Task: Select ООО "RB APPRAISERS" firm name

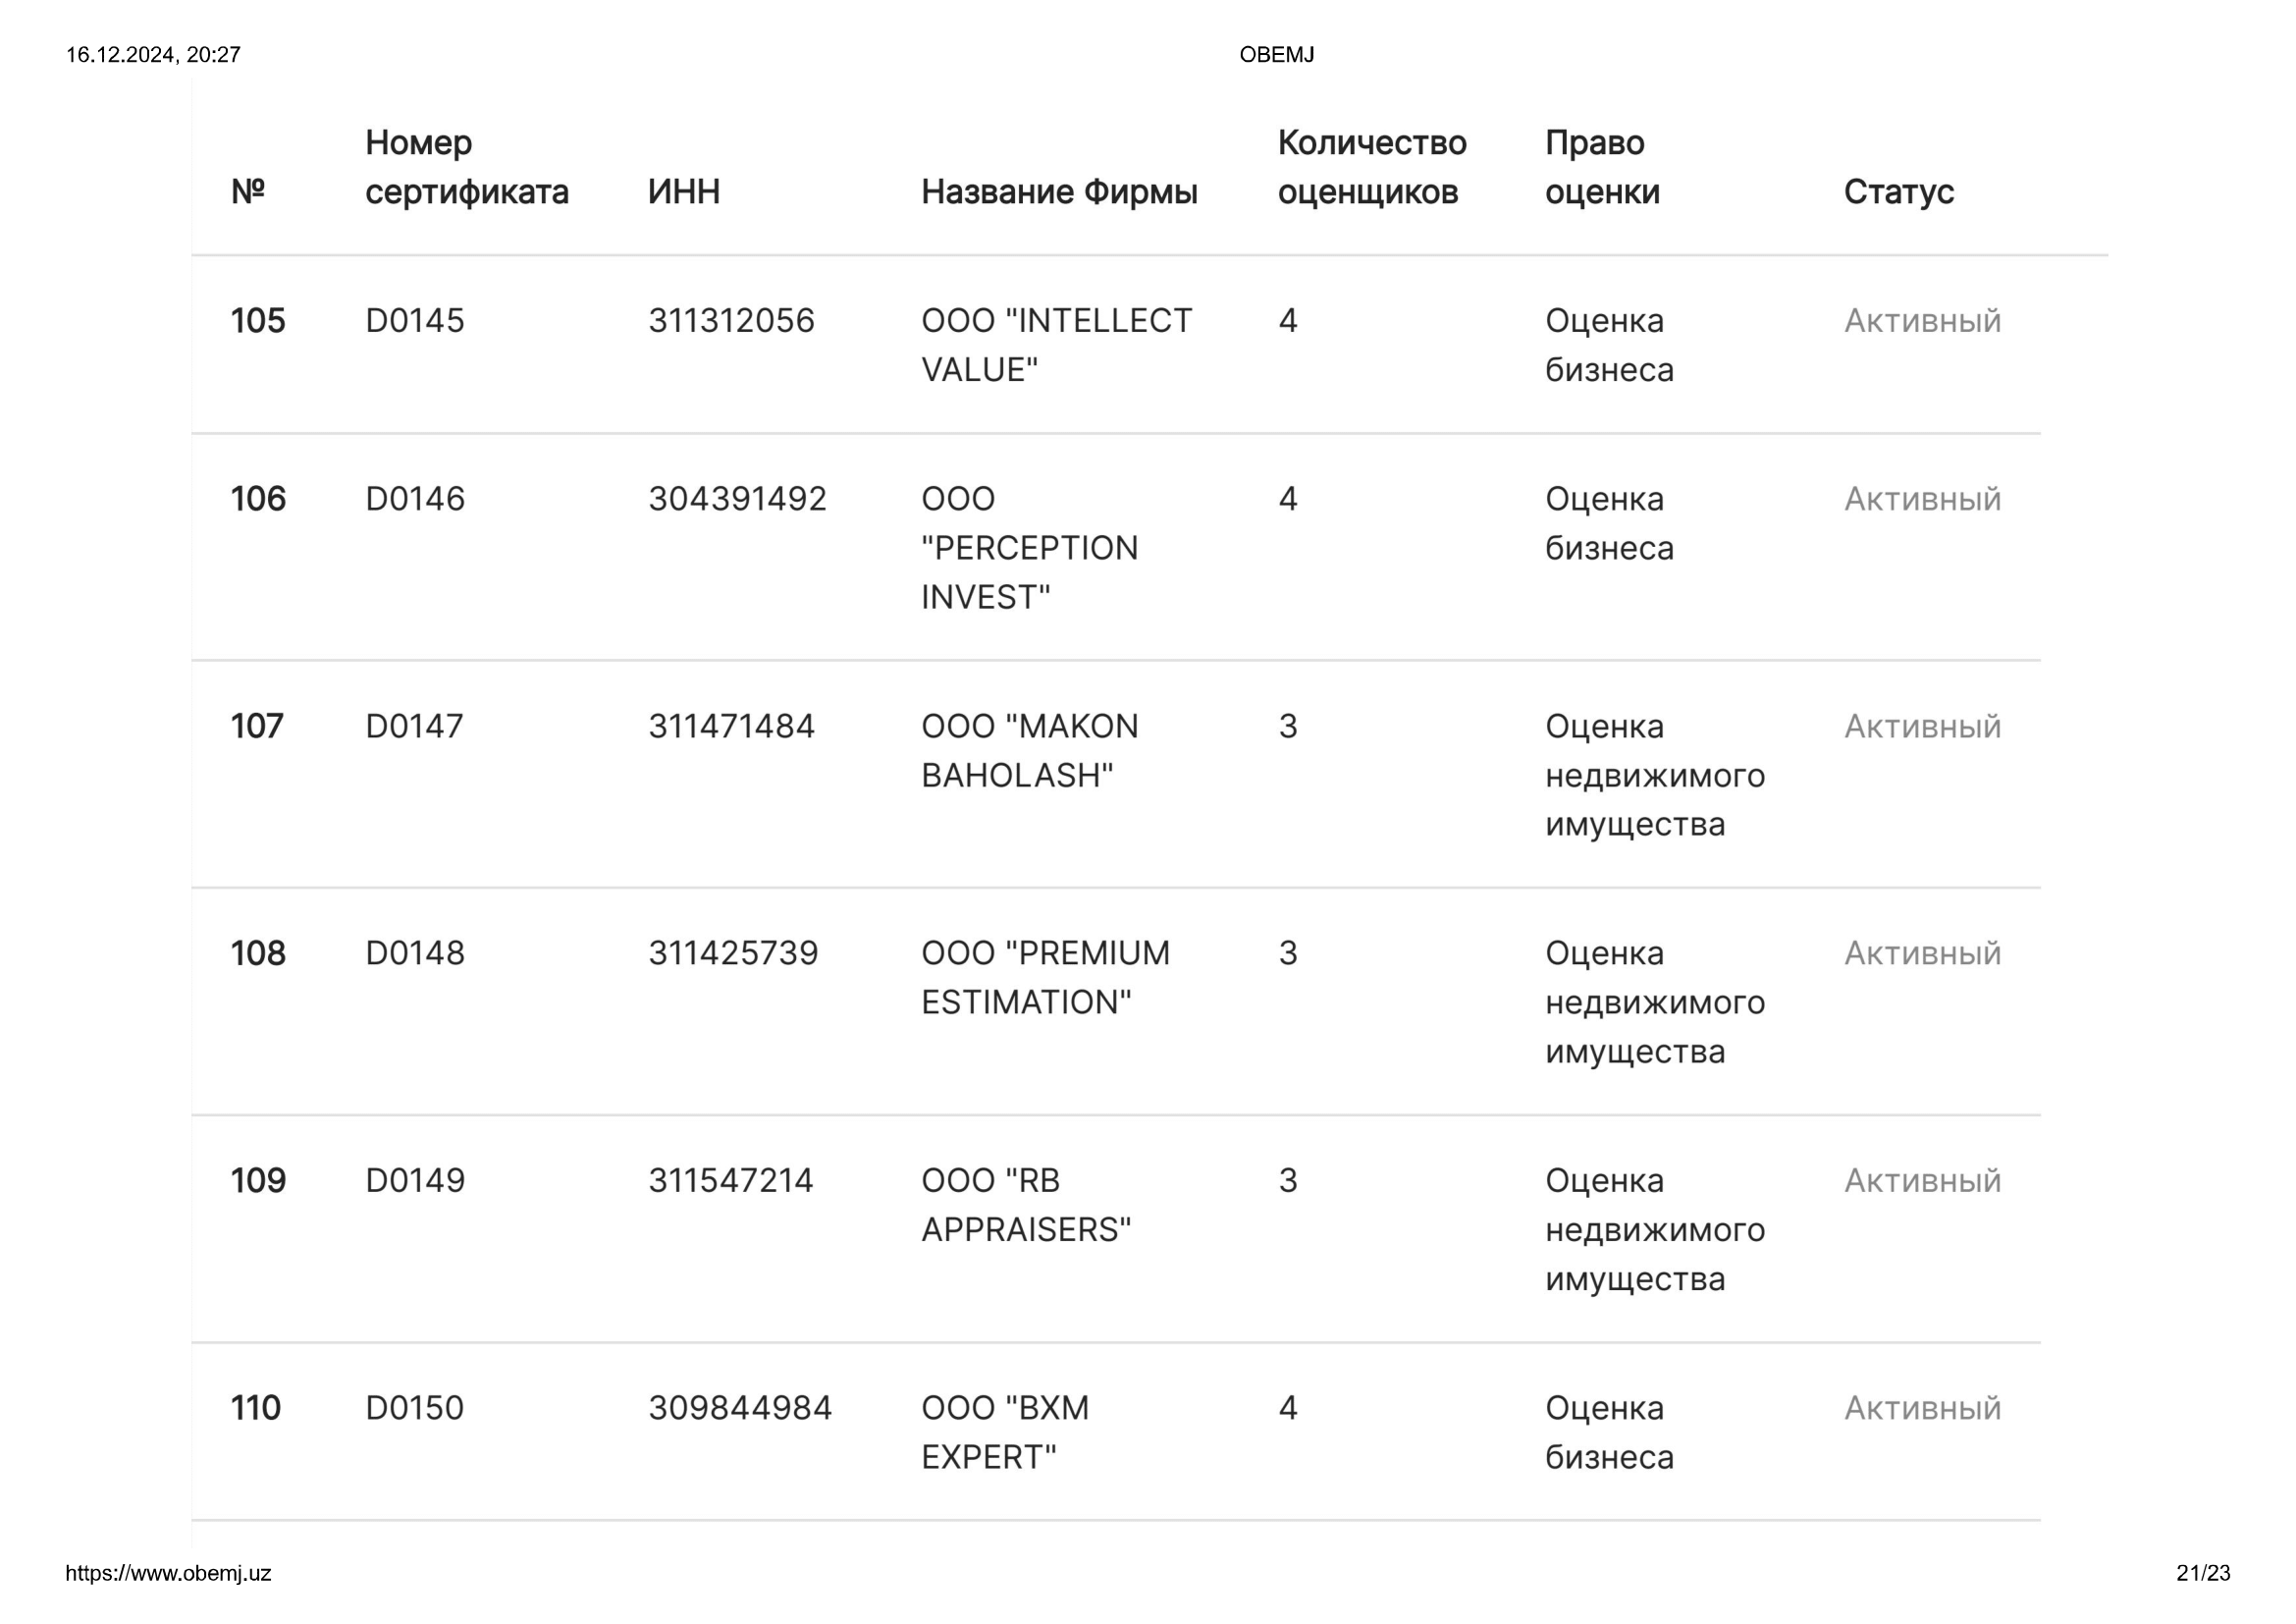Action: pos(1026,1205)
